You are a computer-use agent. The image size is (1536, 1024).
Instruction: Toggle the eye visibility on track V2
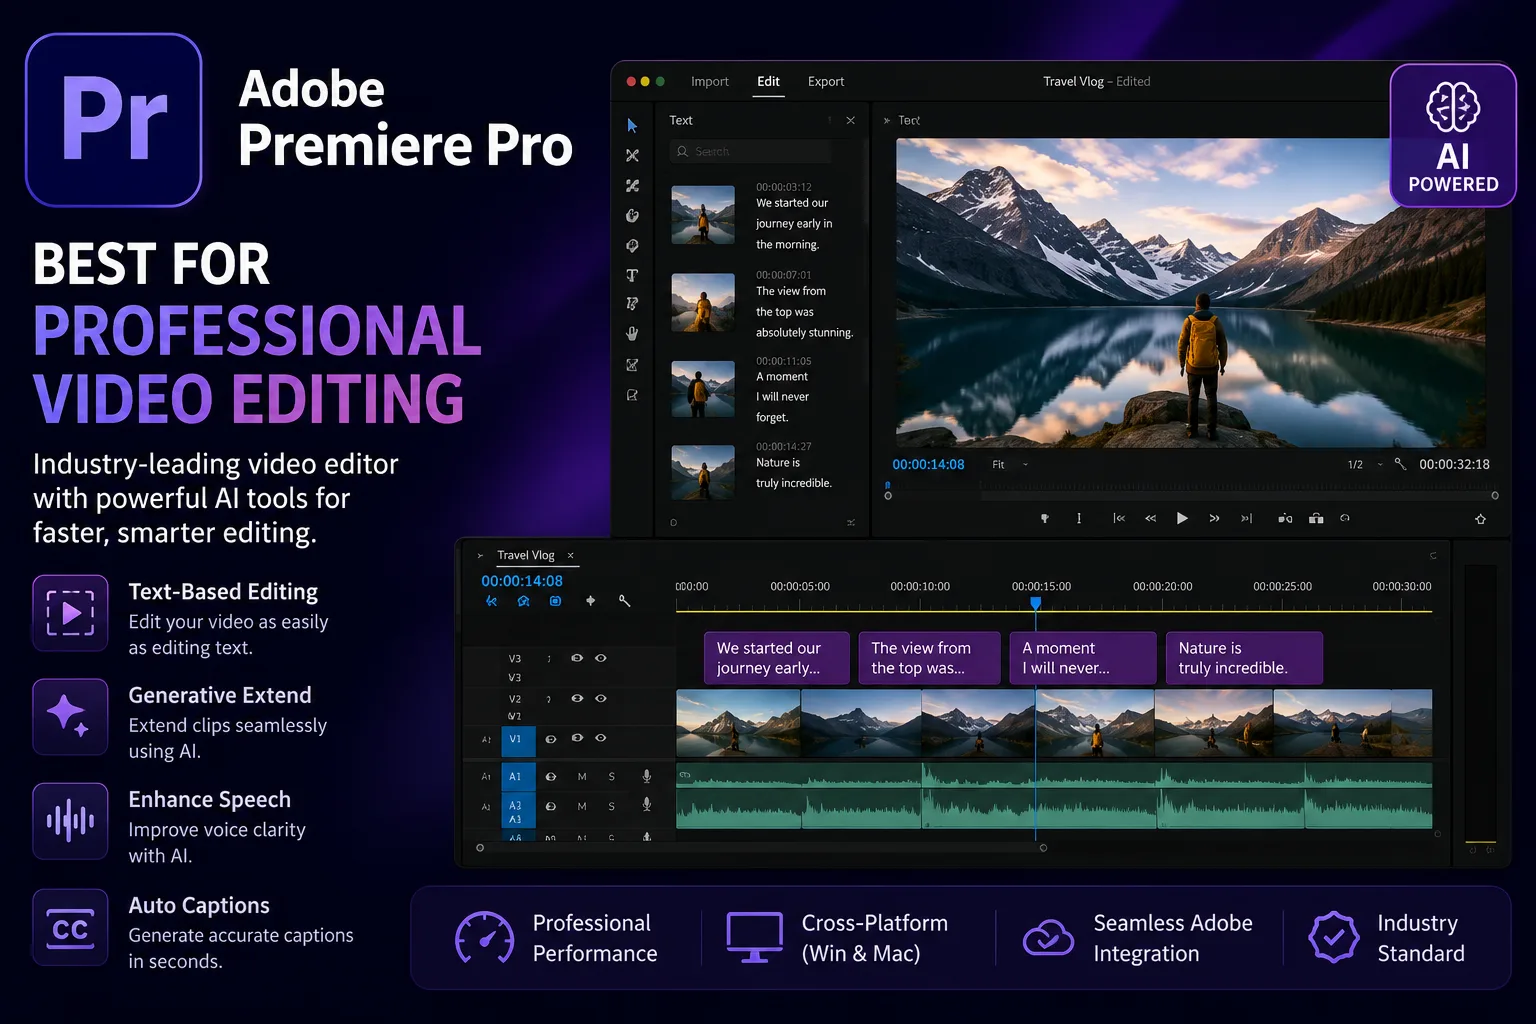pos(601,698)
